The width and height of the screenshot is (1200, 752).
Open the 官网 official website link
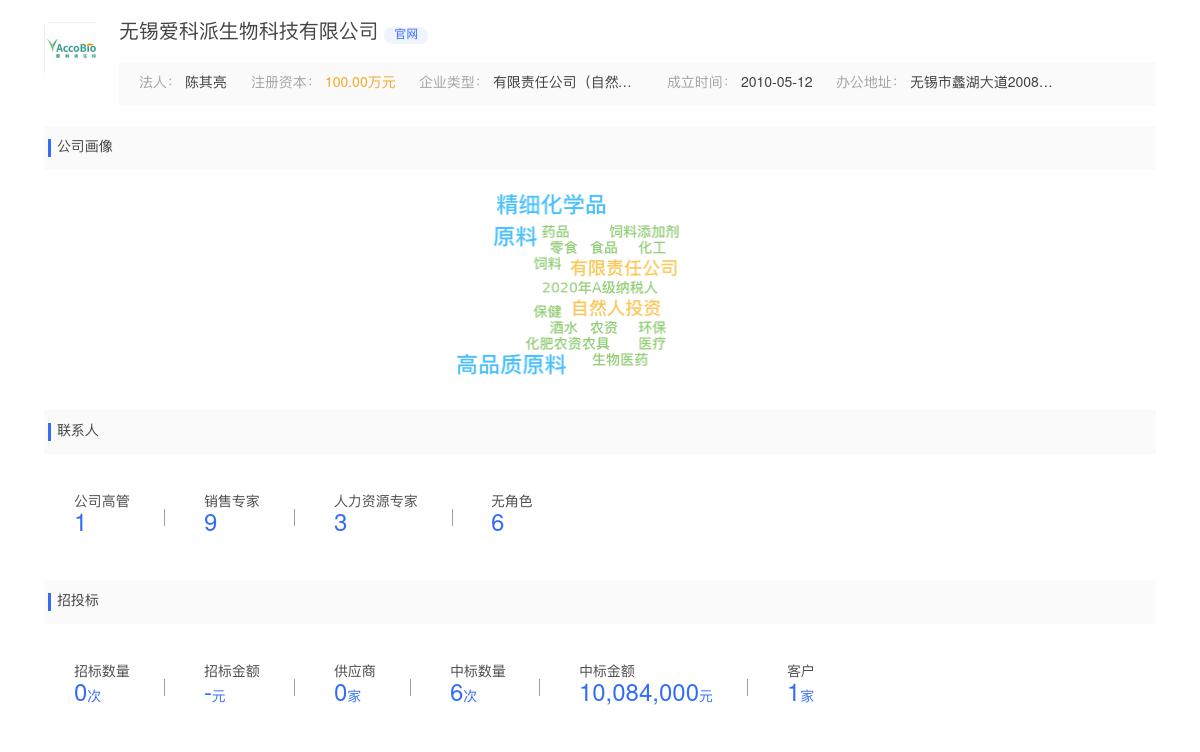click(x=406, y=34)
